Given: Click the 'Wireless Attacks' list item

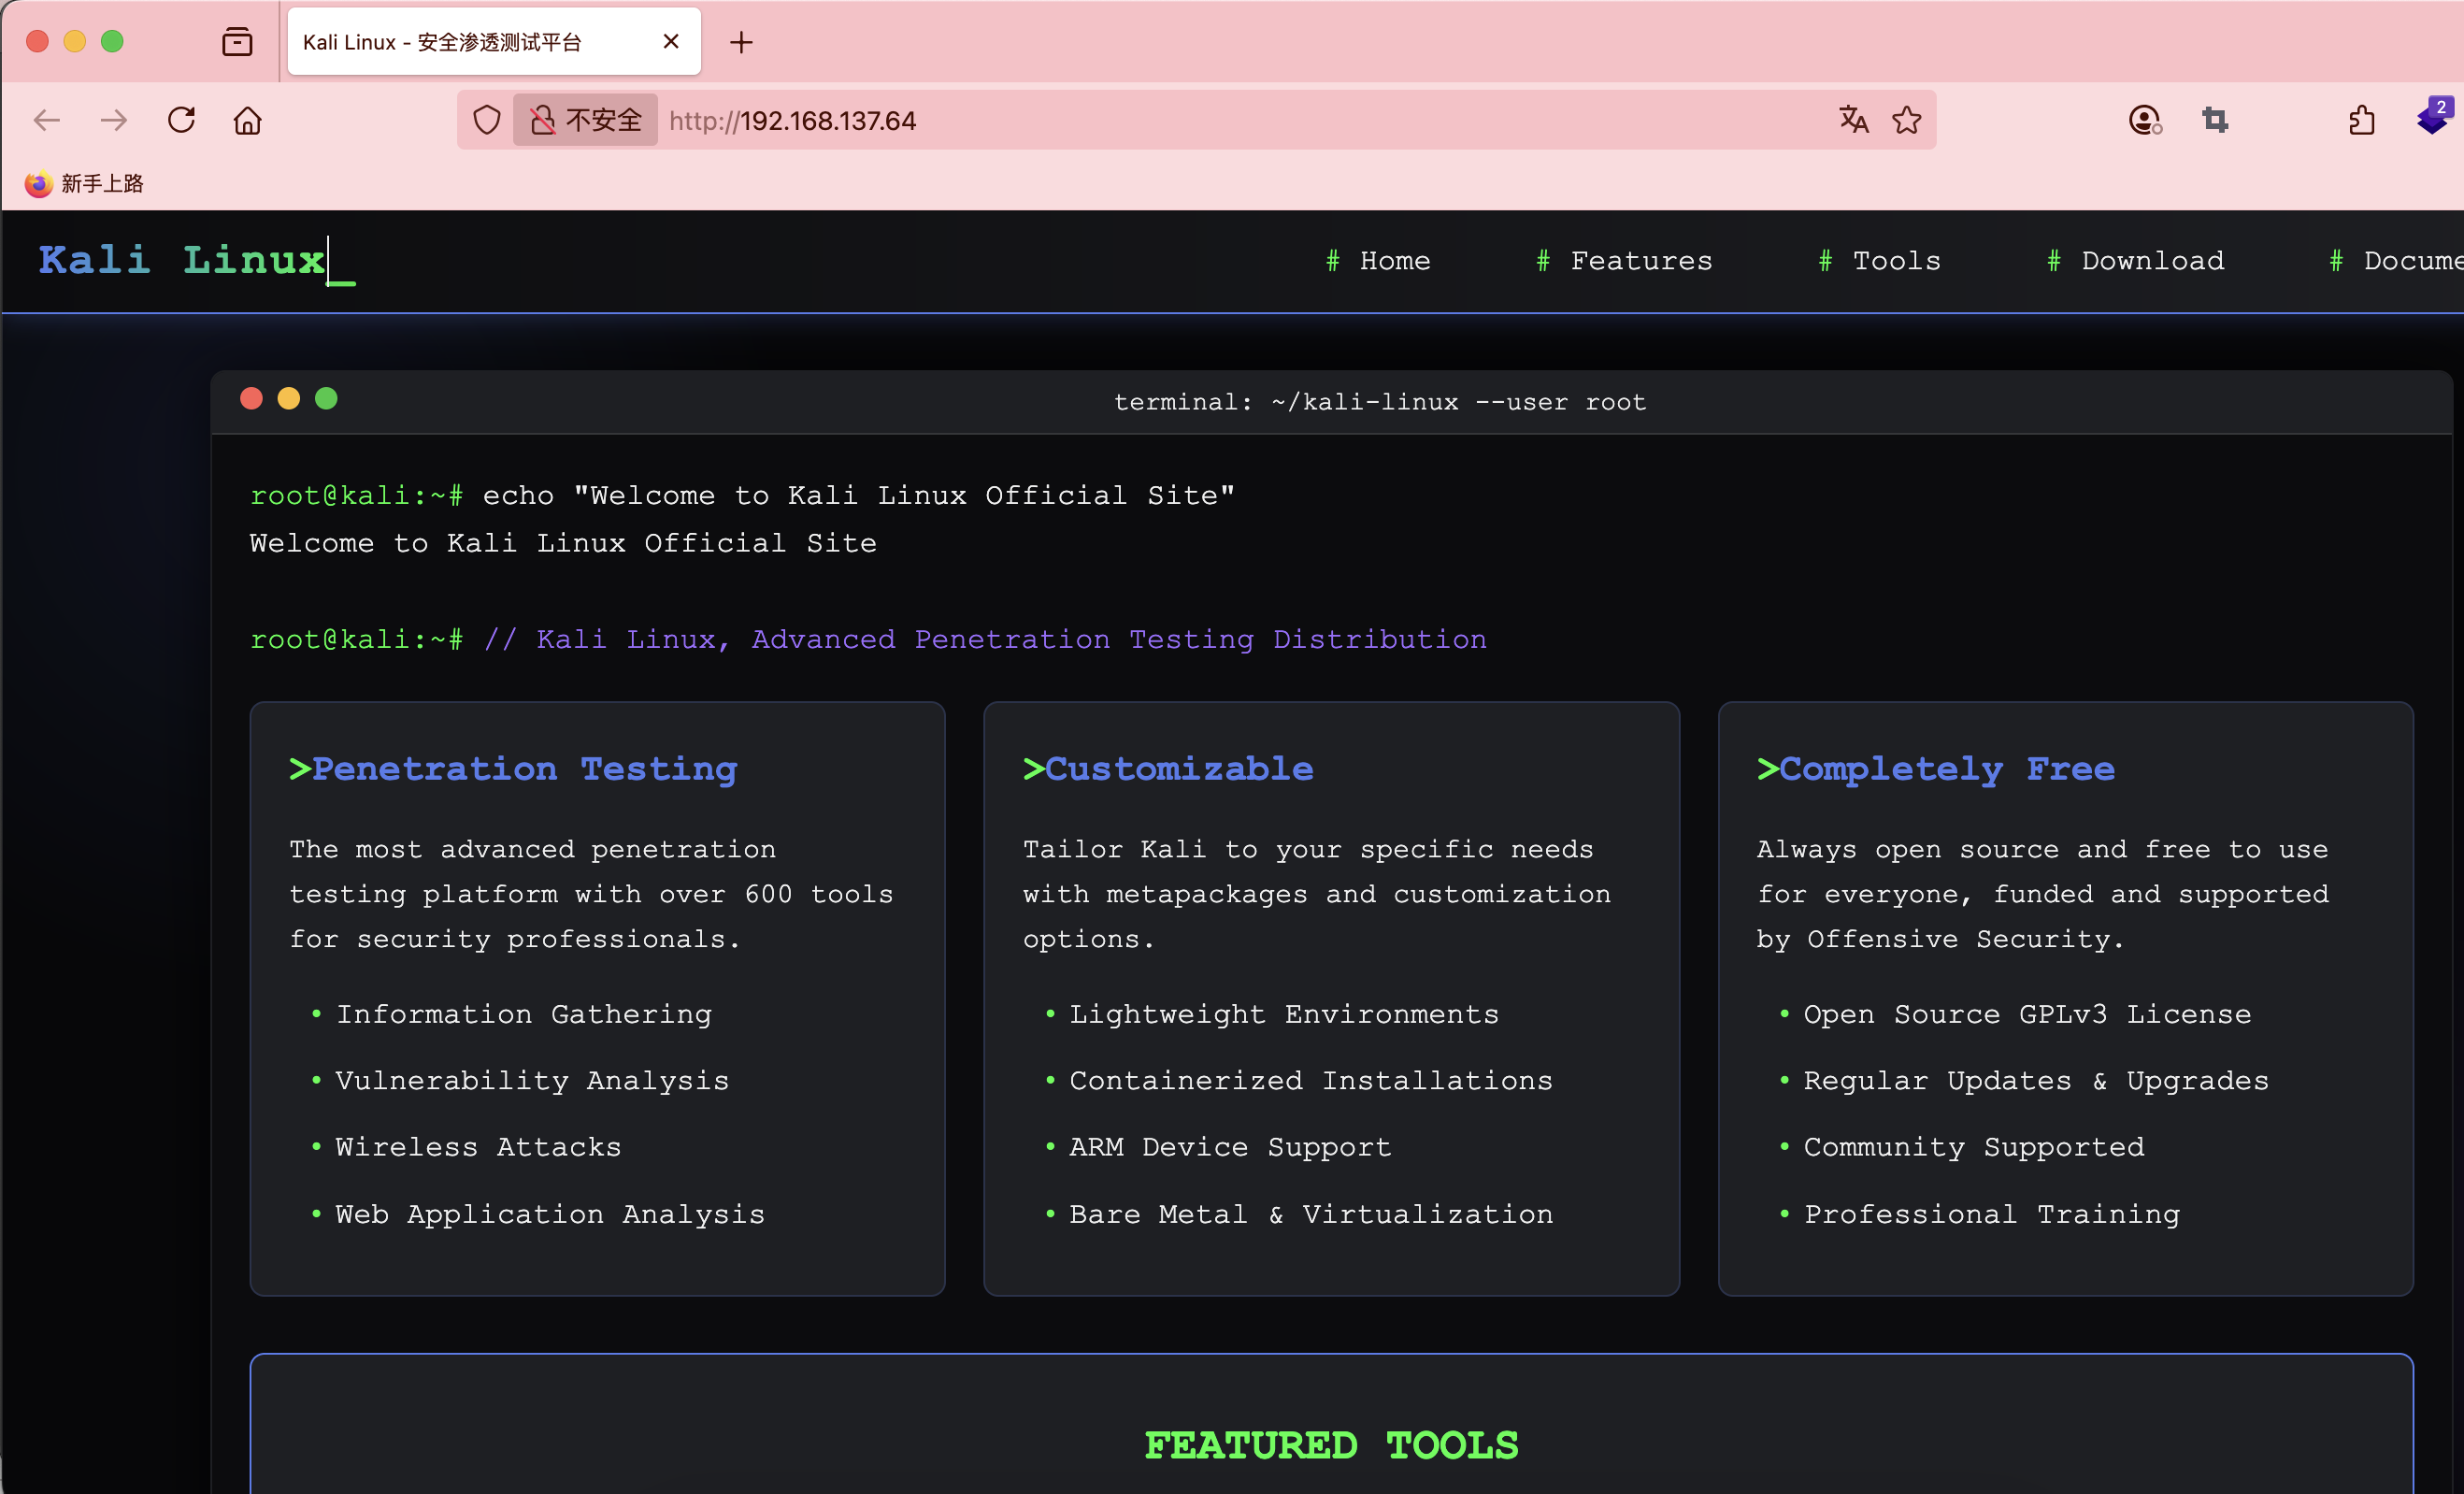Looking at the screenshot, I should click(x=478, y=1147).
